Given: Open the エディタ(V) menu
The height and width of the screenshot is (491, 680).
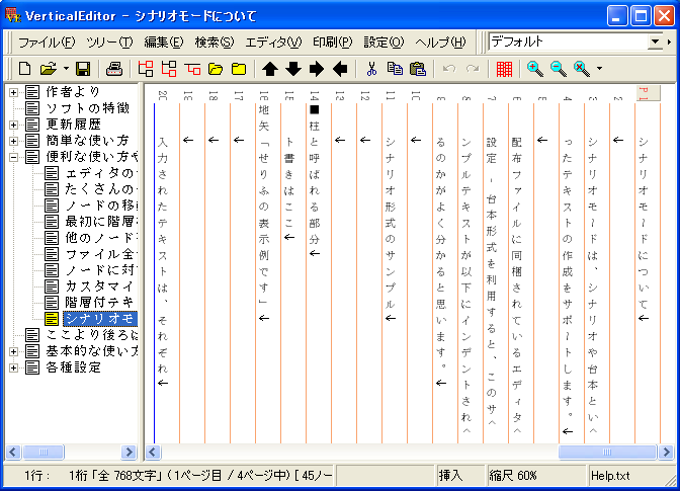Looking at the screenshot, I should point(274,42).
